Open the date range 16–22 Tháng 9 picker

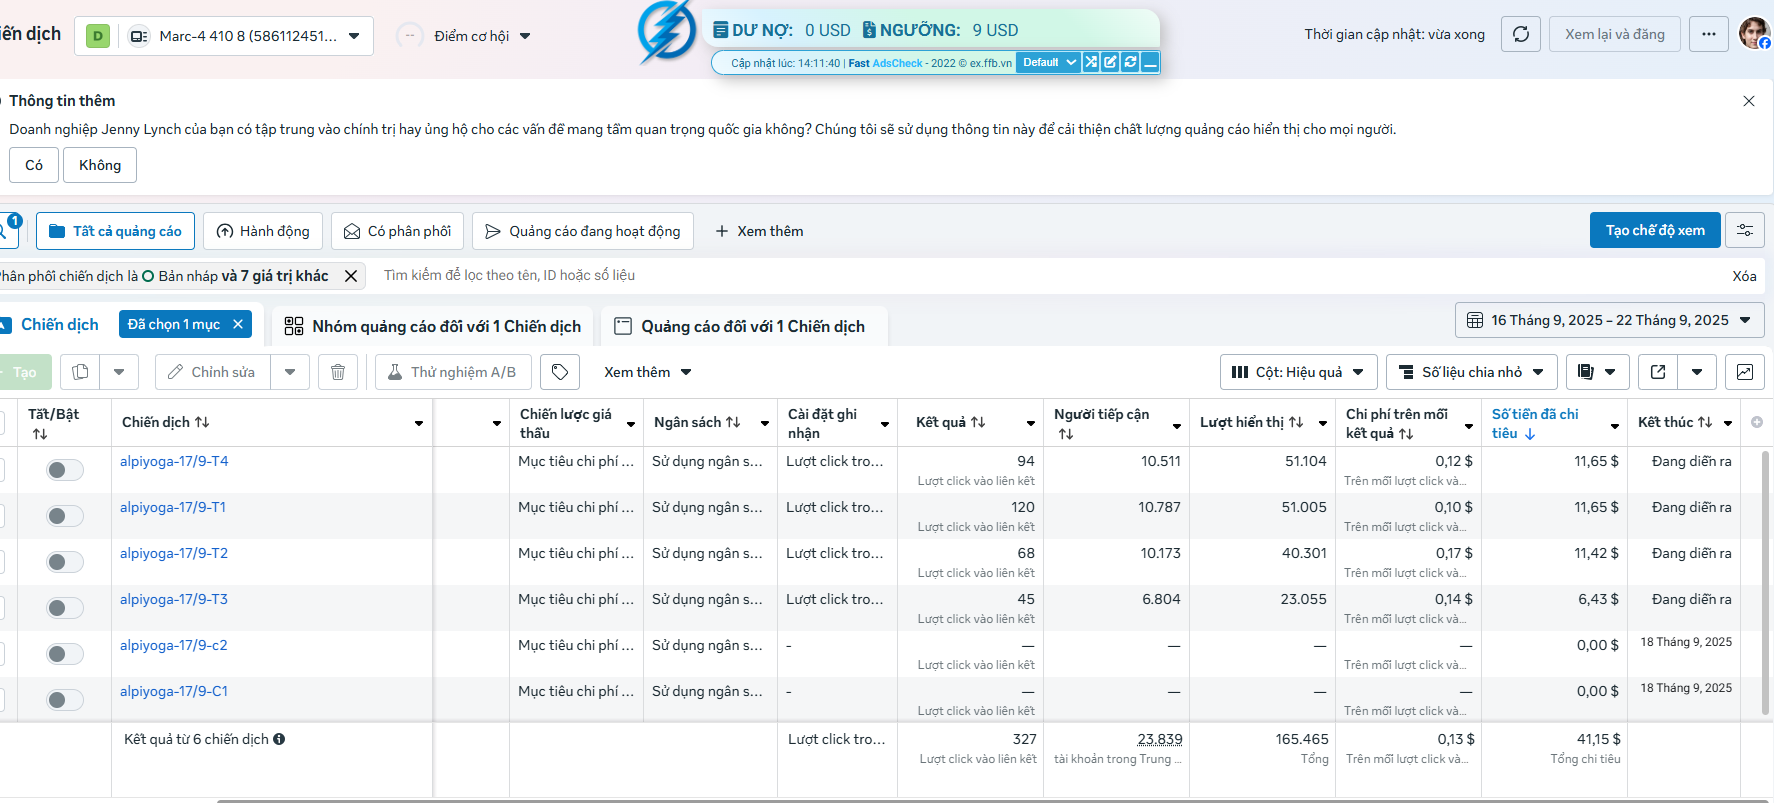[x=1610, y=320]
